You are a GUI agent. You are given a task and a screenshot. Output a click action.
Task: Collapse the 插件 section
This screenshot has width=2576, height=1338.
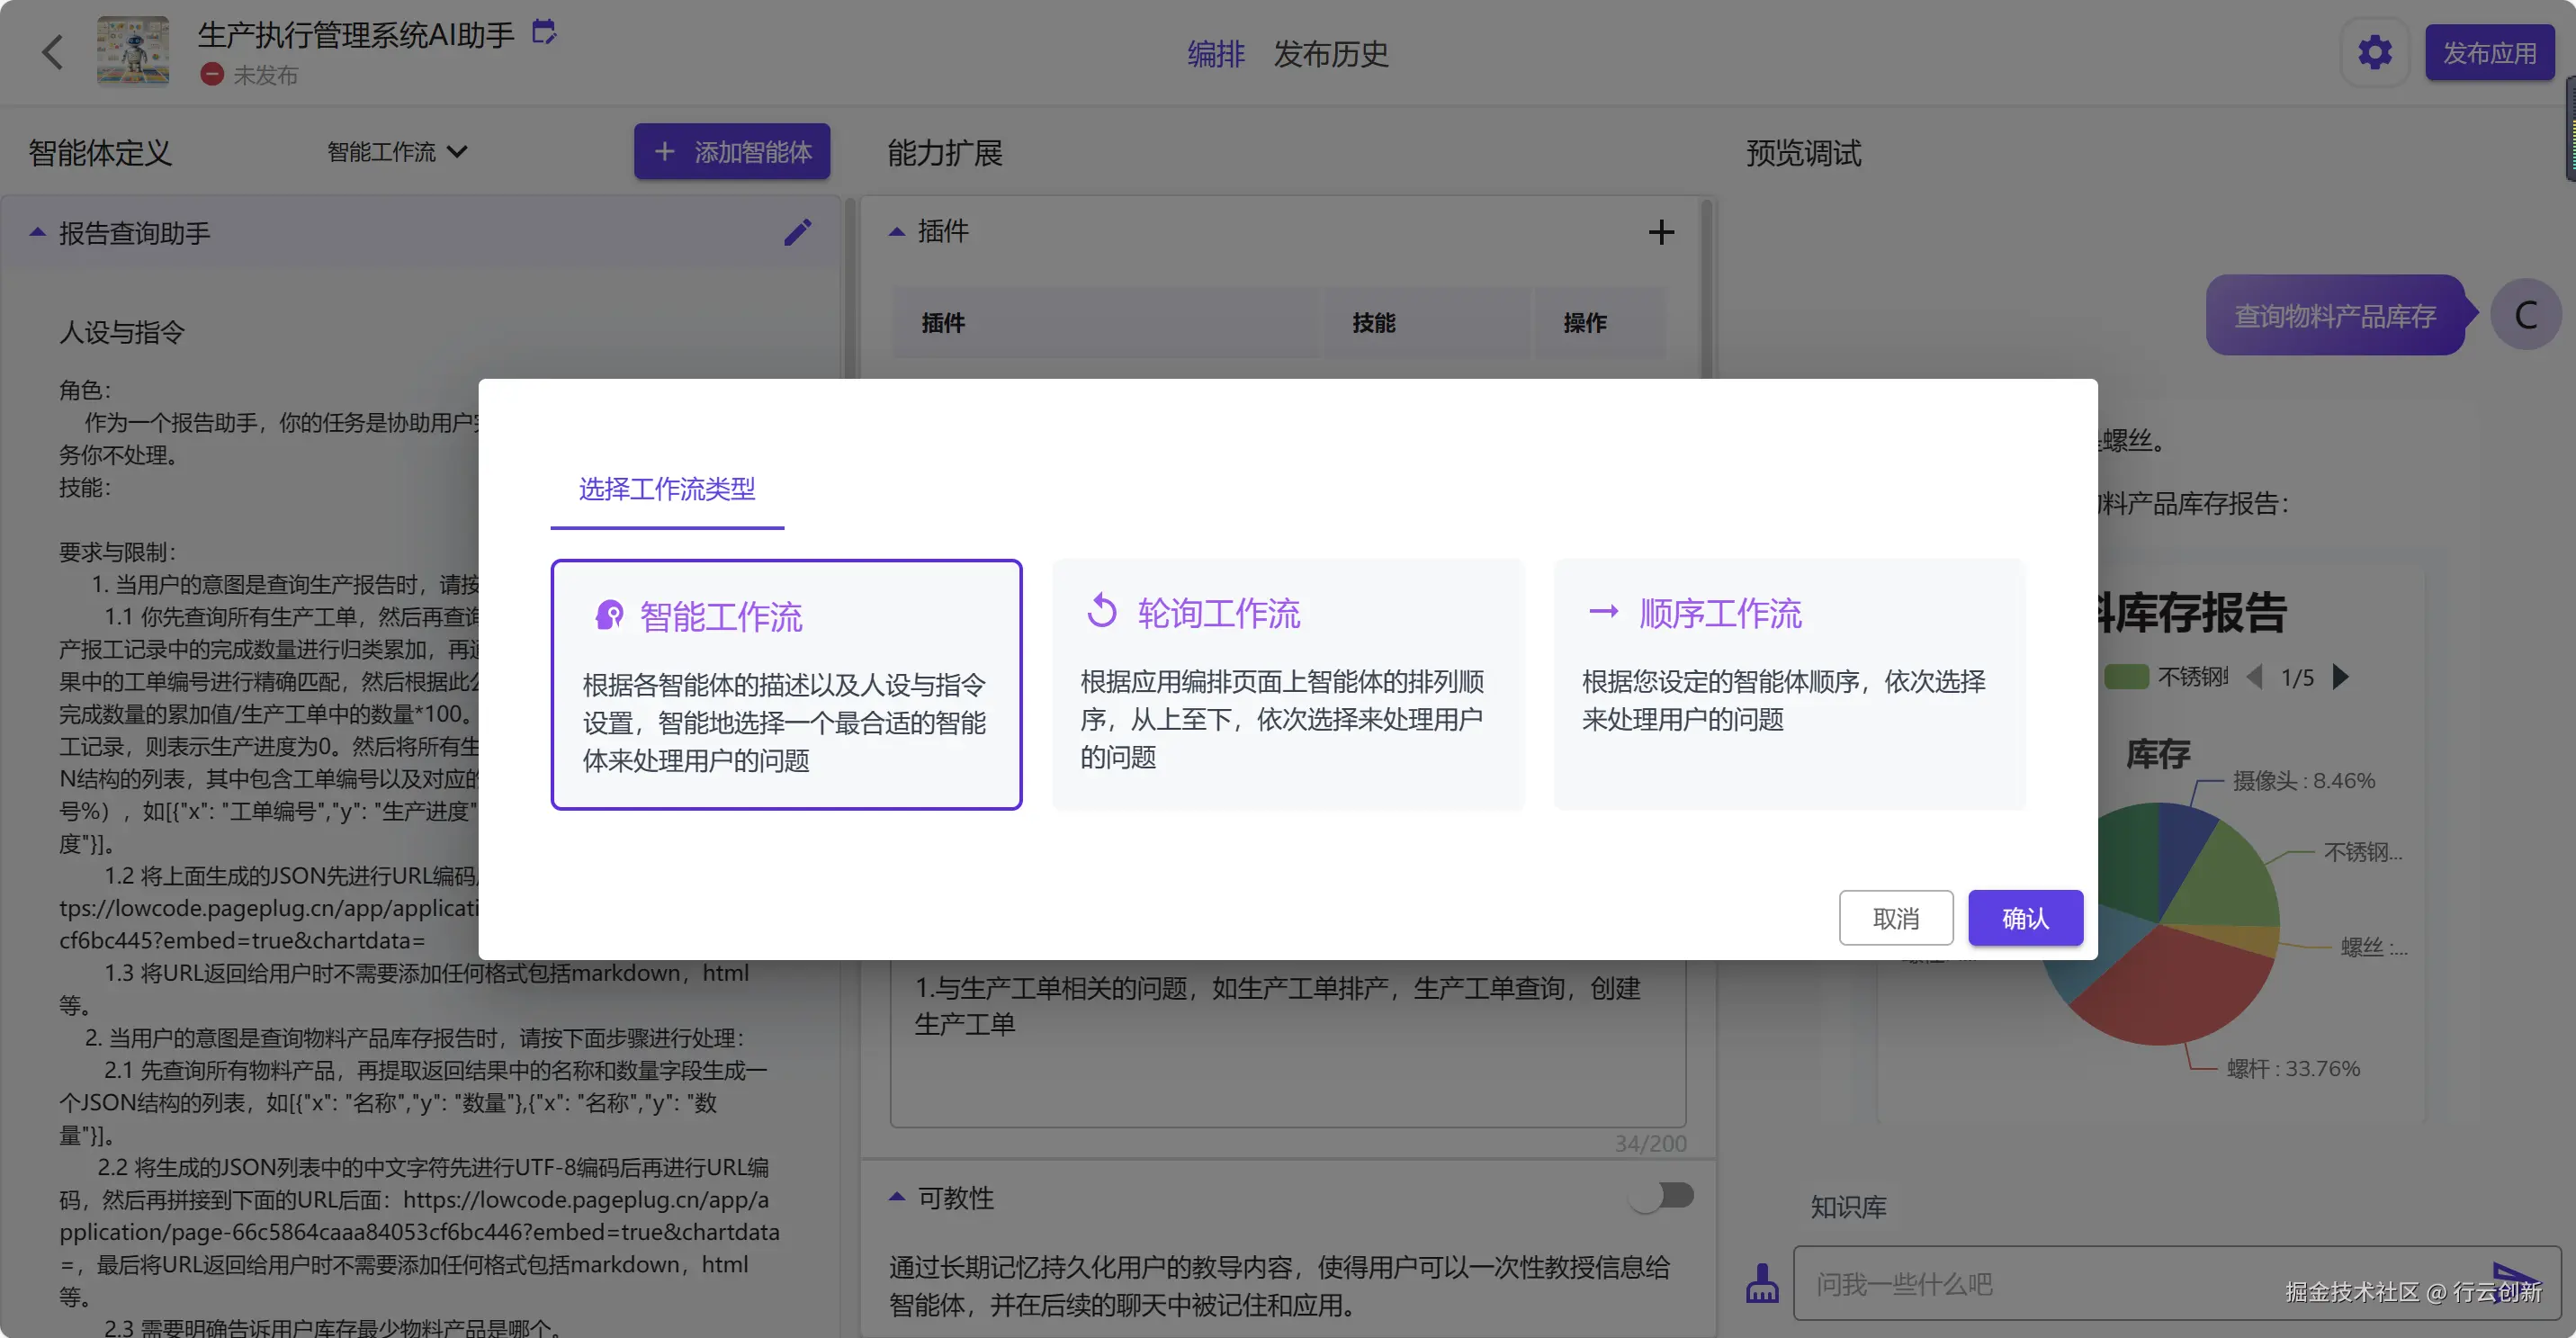pyautogui.click(x=897, y=232)
